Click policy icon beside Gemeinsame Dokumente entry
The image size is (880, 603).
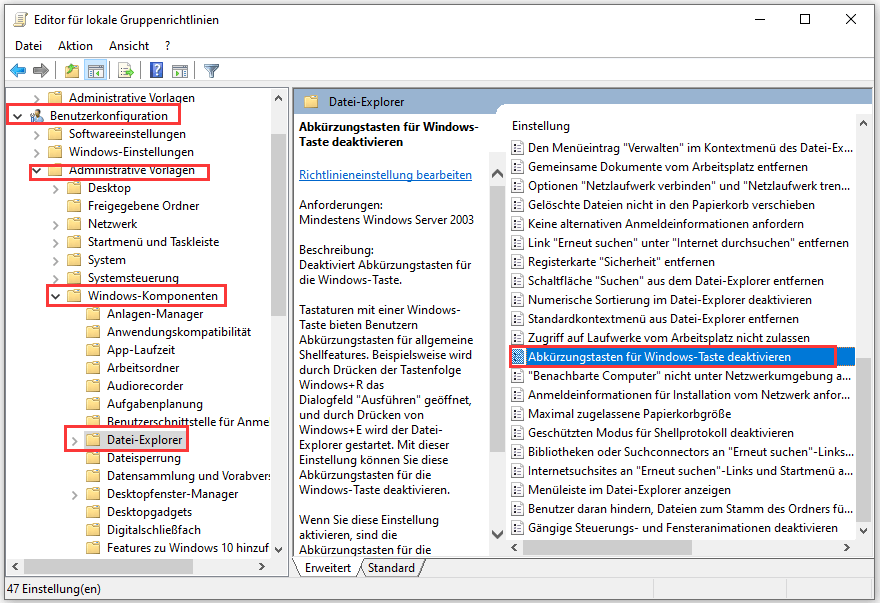point(517,167)
